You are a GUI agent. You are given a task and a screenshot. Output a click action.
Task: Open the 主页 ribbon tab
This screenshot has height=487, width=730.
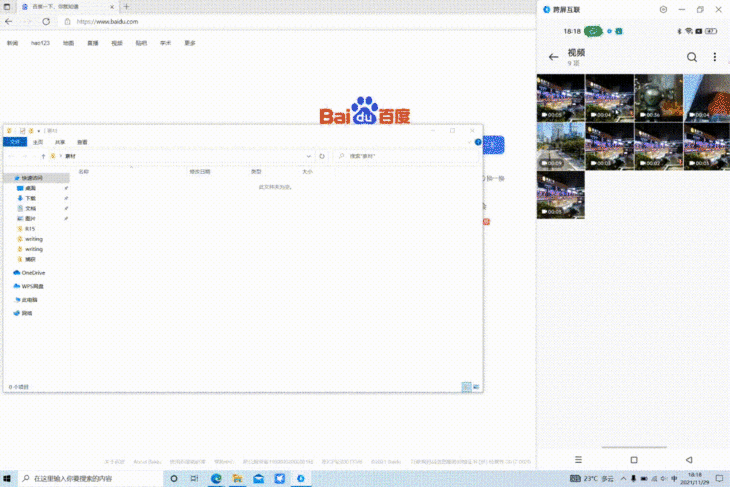pos(38,142)
